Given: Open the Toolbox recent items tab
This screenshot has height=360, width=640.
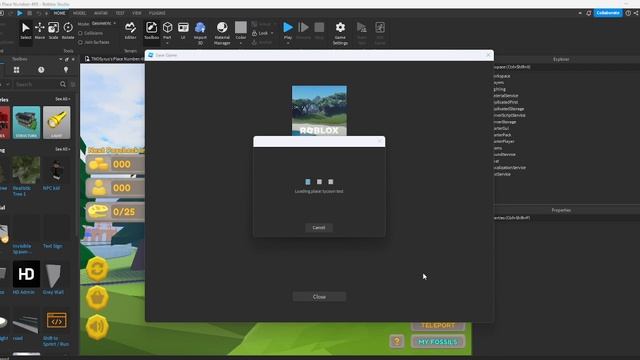Looking at the screenshot, I should pyautogui.click(x=41, y=70).
